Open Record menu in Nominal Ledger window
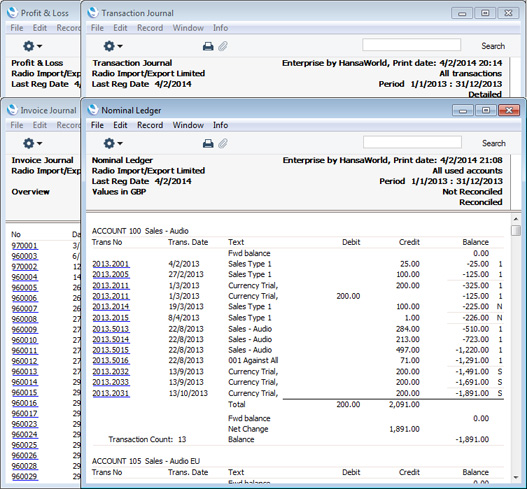This screenshot has height=489, width=527. [150, 125]
